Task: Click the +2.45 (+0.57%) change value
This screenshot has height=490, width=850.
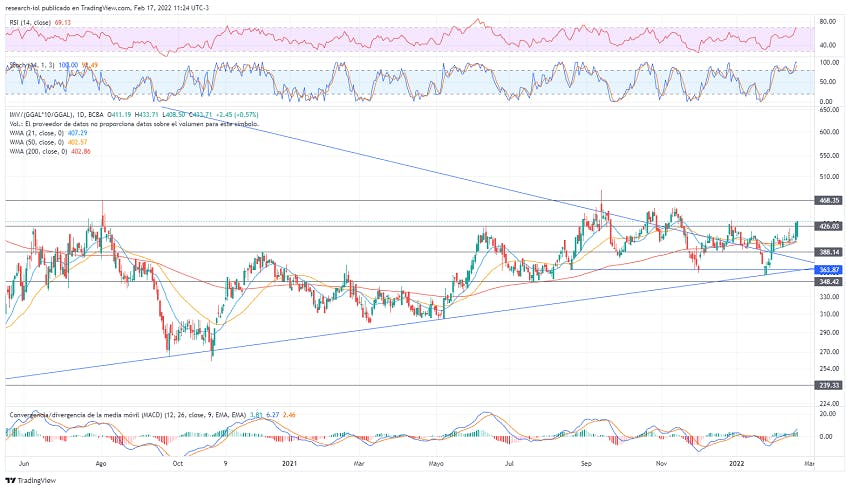Action: (237, 115)
